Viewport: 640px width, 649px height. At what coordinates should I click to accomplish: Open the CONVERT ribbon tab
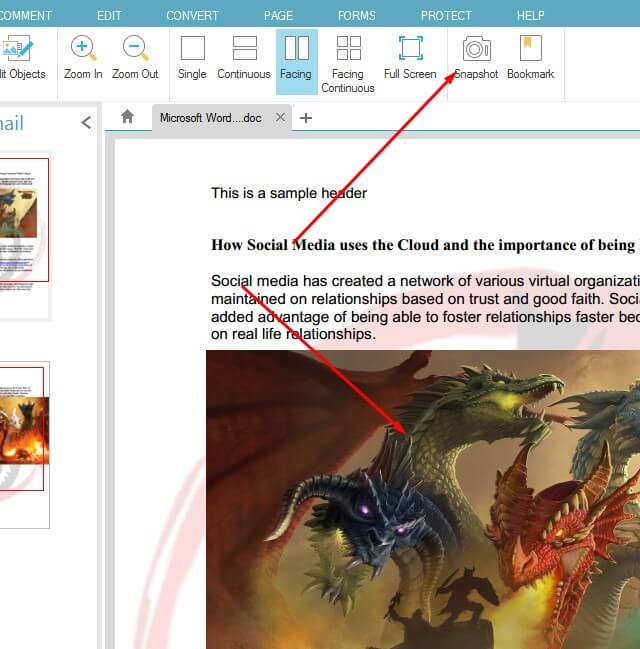click(x=192, y=16)
